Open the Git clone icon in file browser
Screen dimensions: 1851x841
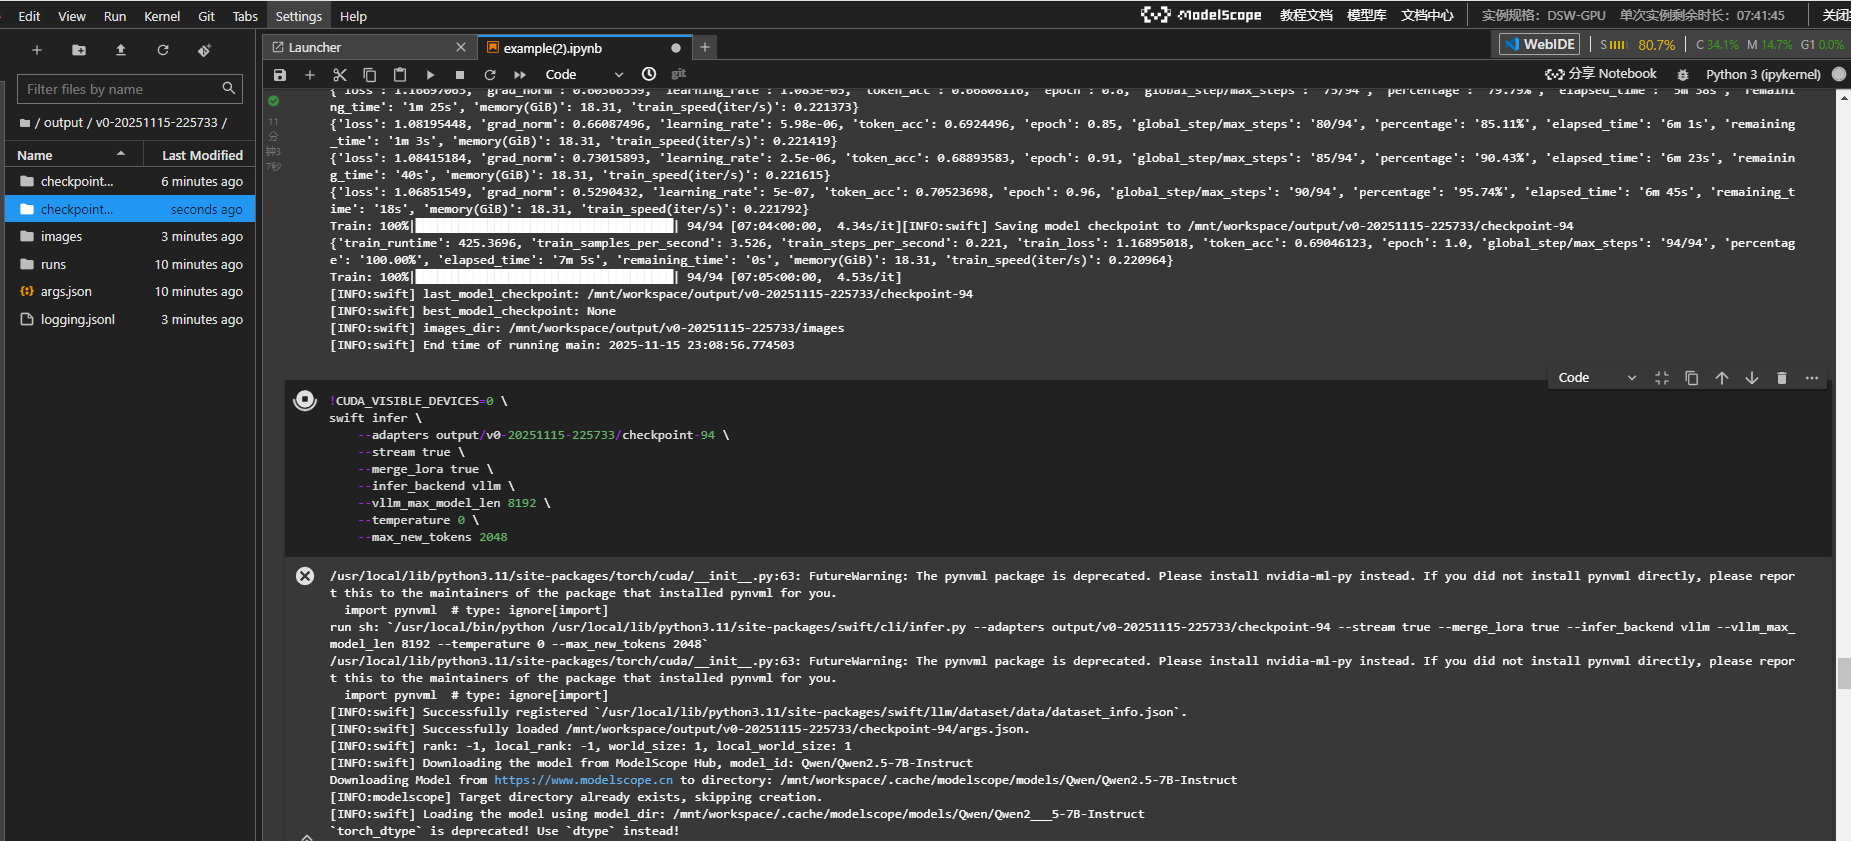205,50
